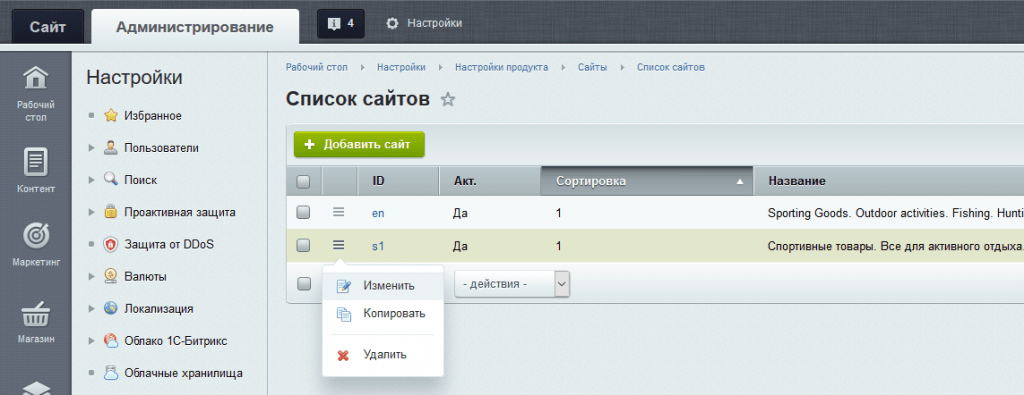The width and height of the screenshot is (1024, 395).
Task: Click the Валюты icon
Action: (111, 276)
